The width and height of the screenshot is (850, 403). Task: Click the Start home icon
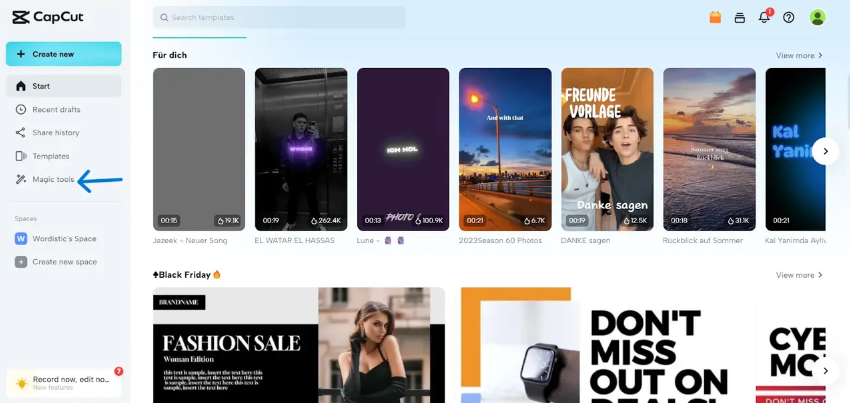(21, 86)
